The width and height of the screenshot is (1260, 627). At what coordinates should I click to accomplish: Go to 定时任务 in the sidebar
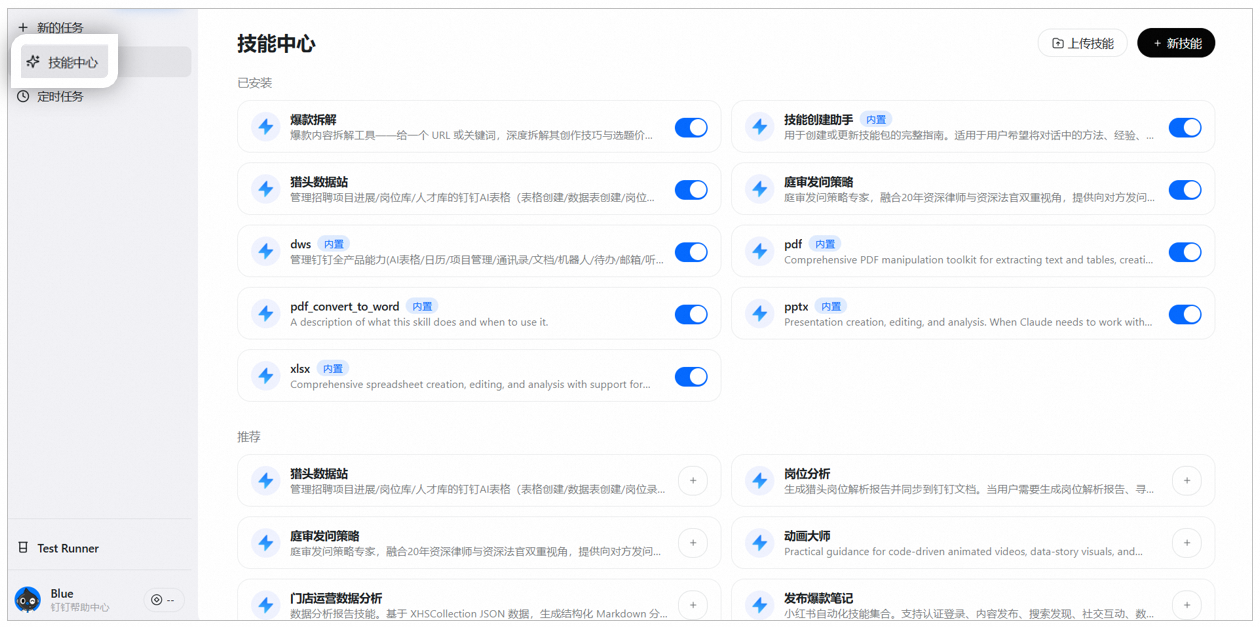[60, 97]
